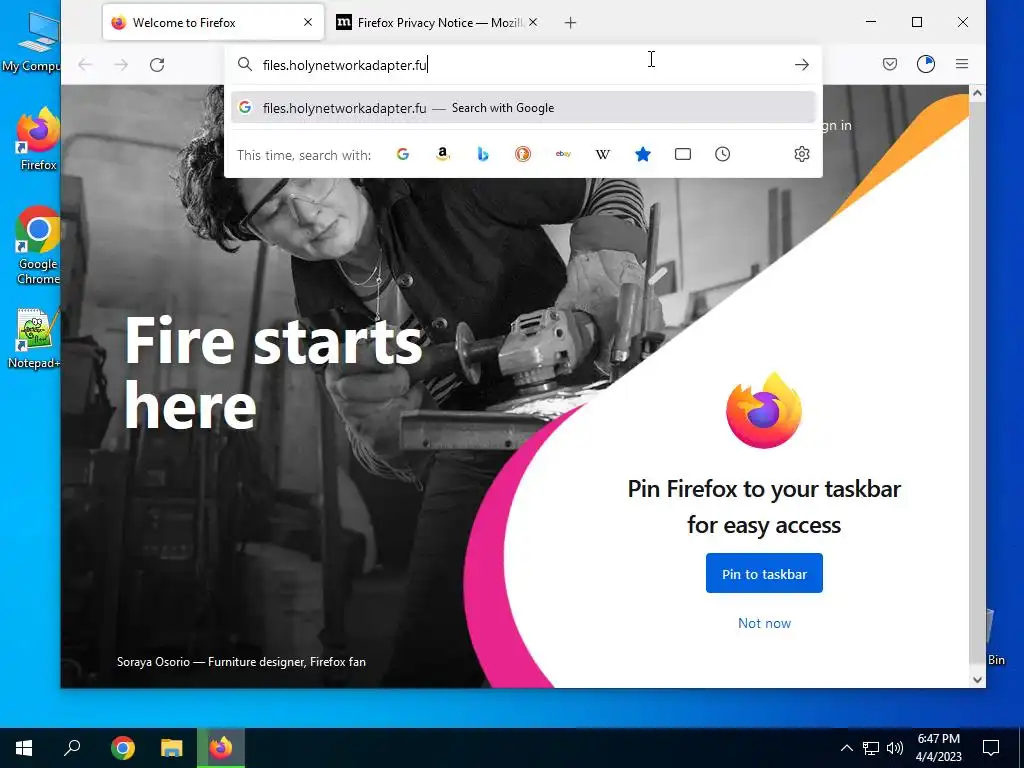The width and height of the screenshot is (1024, 768).
Task: Select the My Computer desktop icon
Action: [33, 41]
